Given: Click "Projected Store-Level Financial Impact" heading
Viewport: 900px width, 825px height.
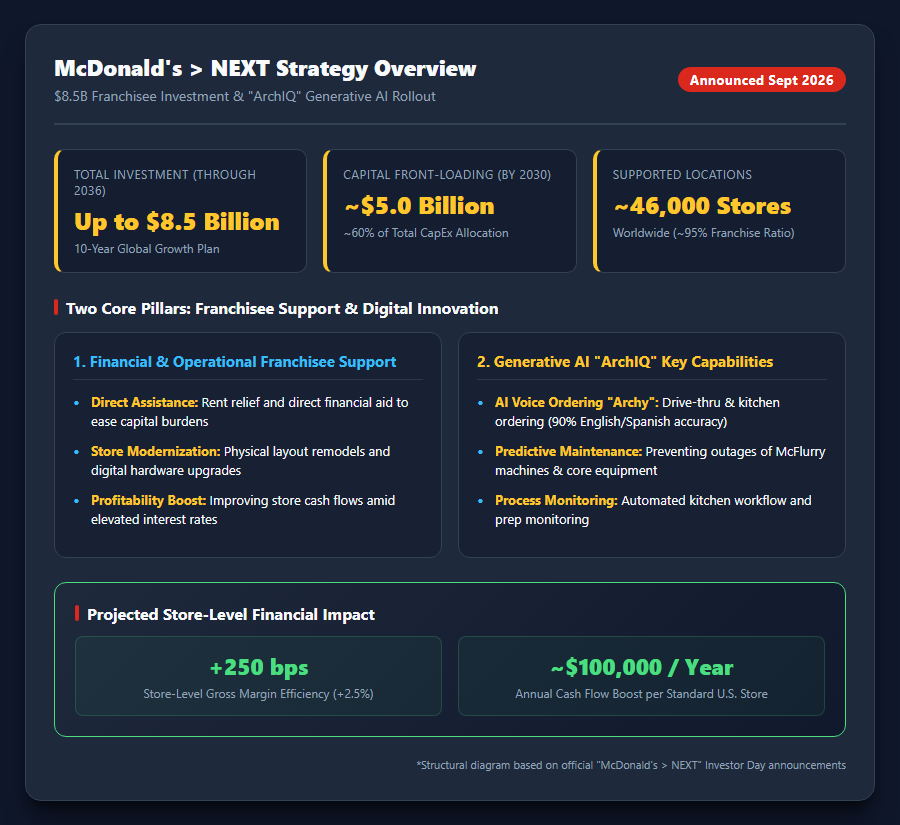Looking at the screenshot, I should [x=231, y=615].
